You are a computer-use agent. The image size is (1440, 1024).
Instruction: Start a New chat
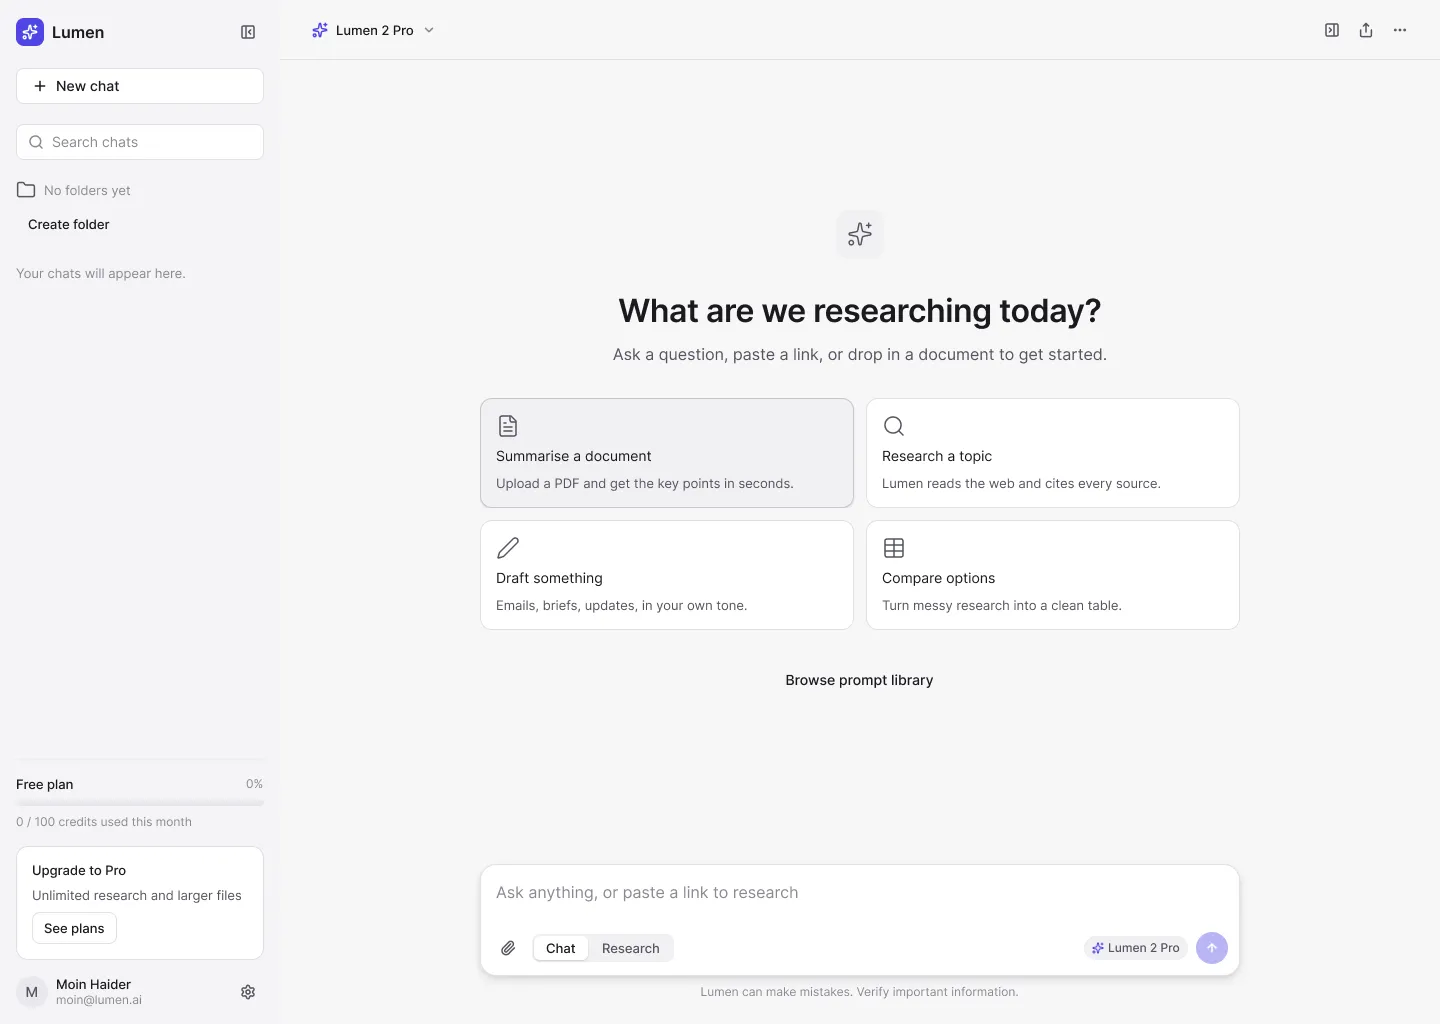click(x=140, y=86)
